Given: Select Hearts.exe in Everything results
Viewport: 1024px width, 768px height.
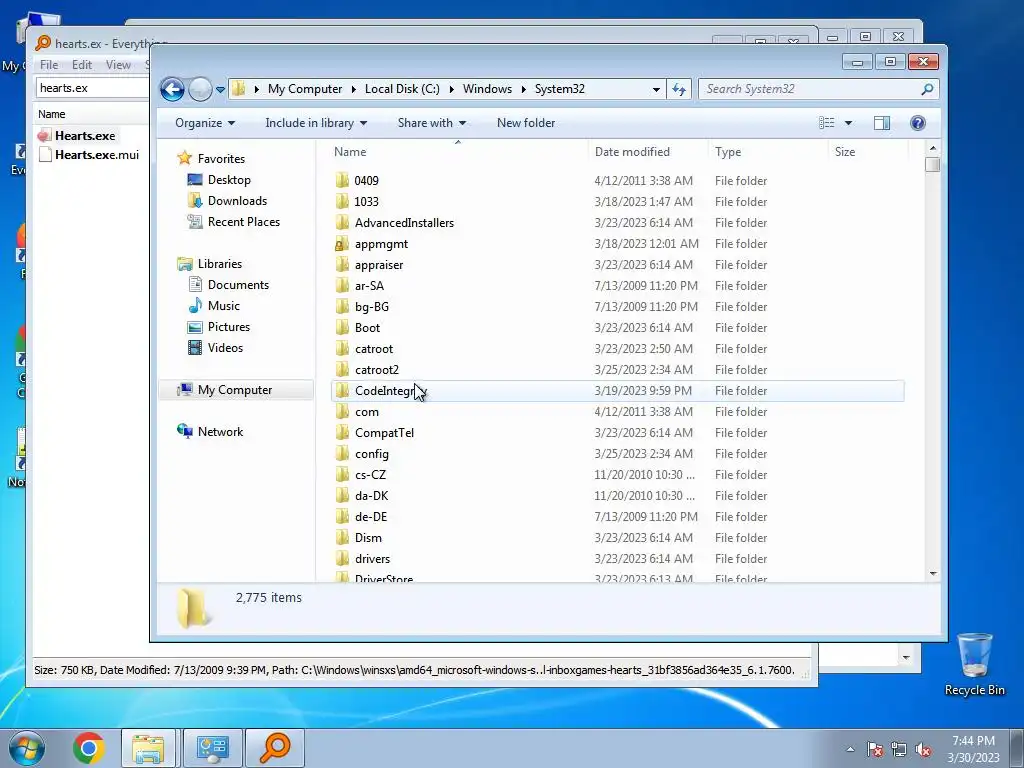Looking at the screenshot, I should (85, 135).
